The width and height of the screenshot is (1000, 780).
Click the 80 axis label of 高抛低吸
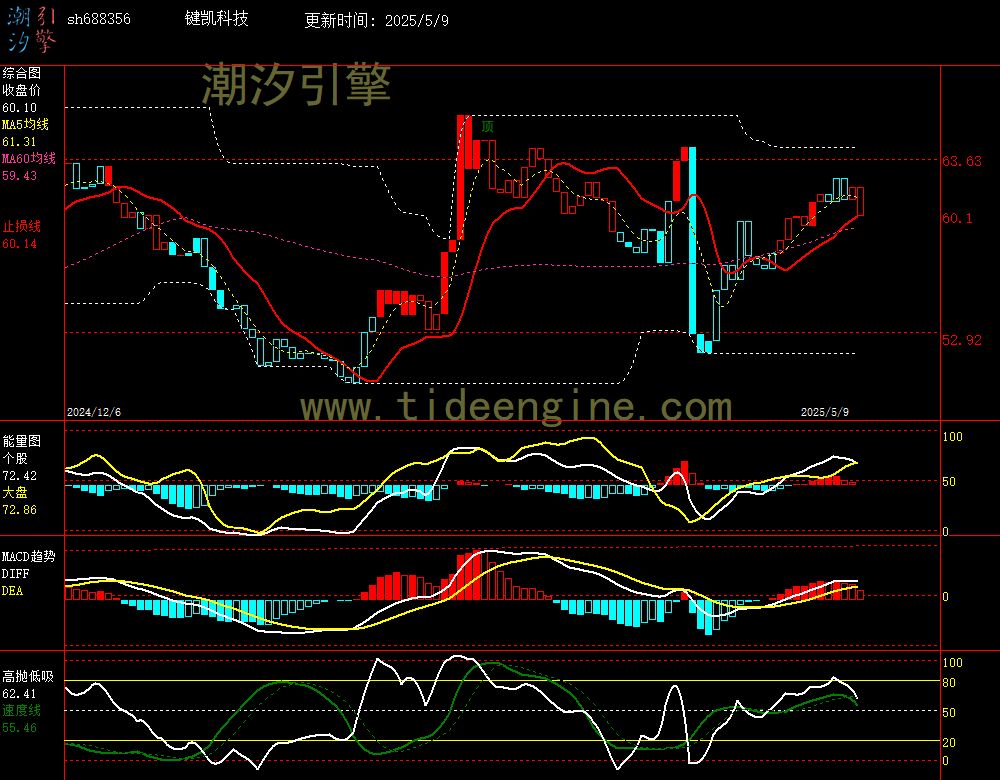point(949,683)
